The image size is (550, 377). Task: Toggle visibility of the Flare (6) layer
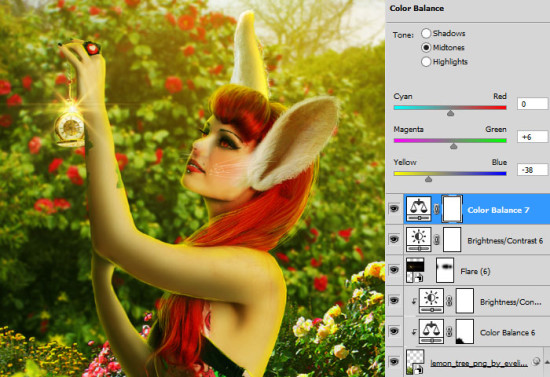(394, 270)
